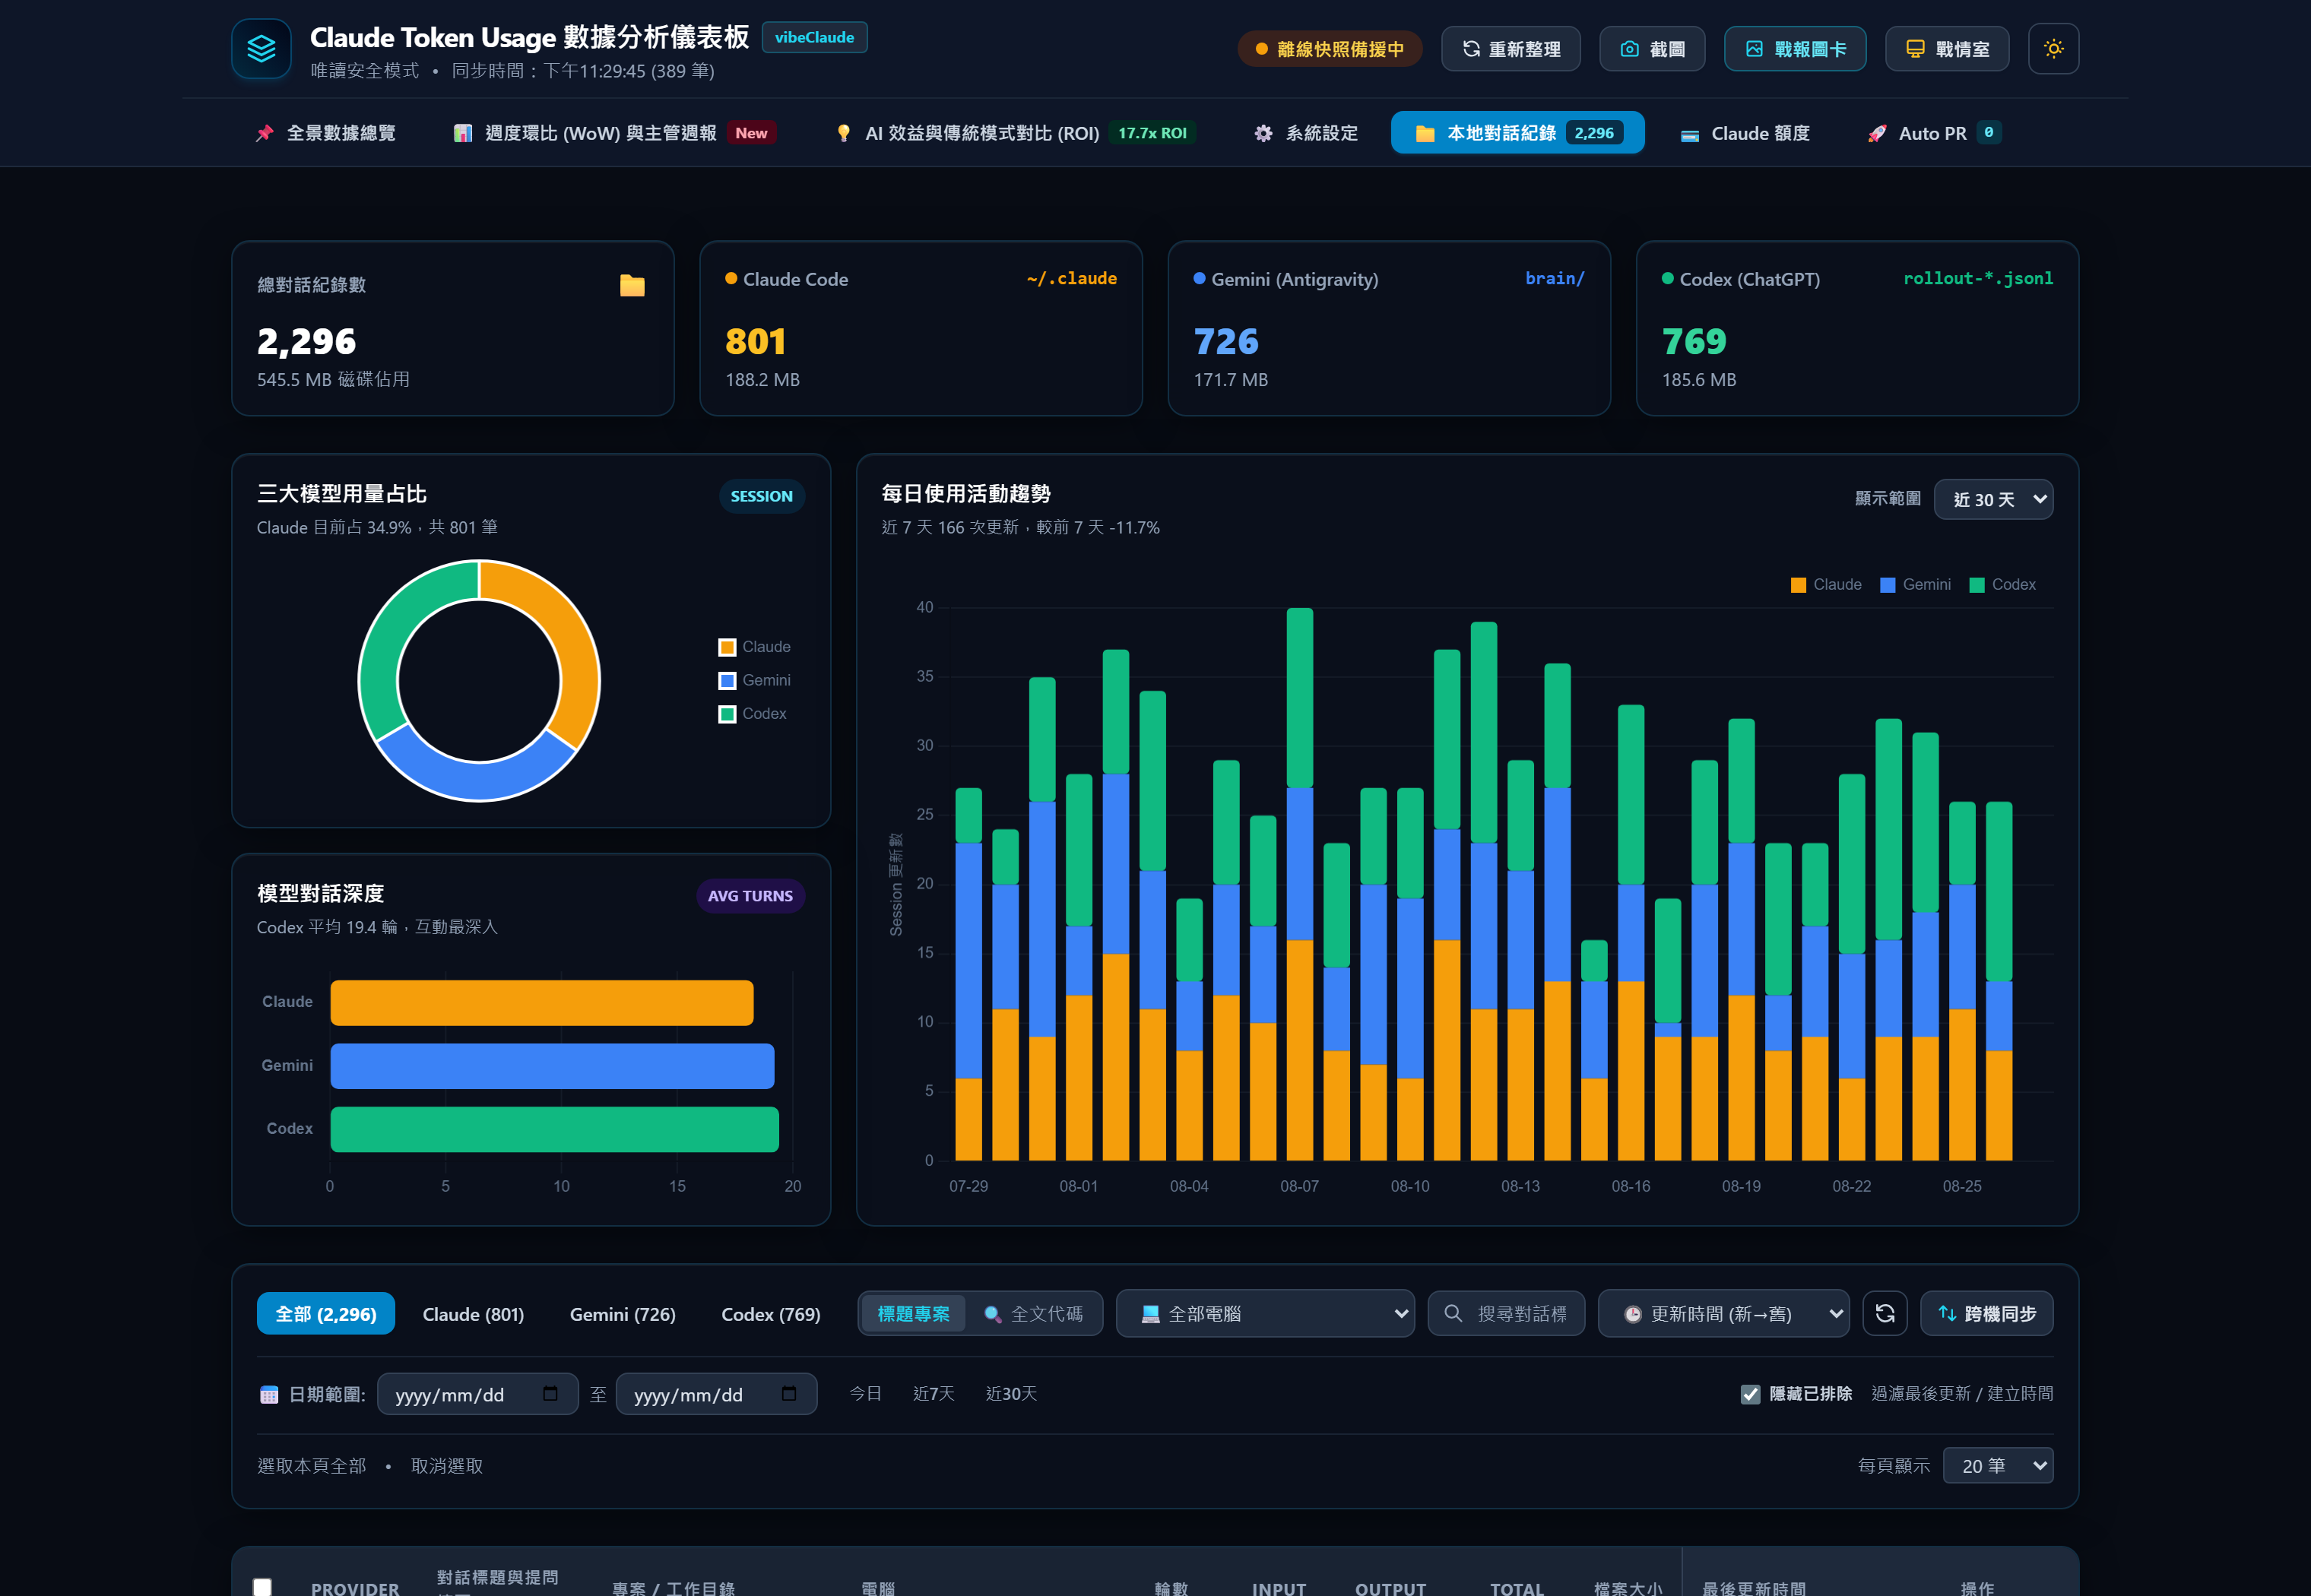Click the 重新整理 reload button

point(1510,49)
